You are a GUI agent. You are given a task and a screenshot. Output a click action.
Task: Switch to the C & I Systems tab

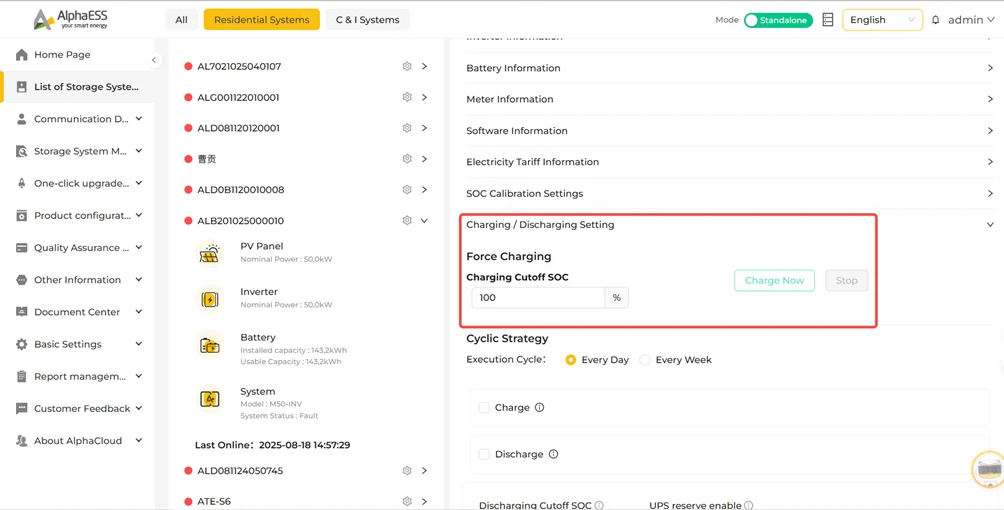pos(368,20)
